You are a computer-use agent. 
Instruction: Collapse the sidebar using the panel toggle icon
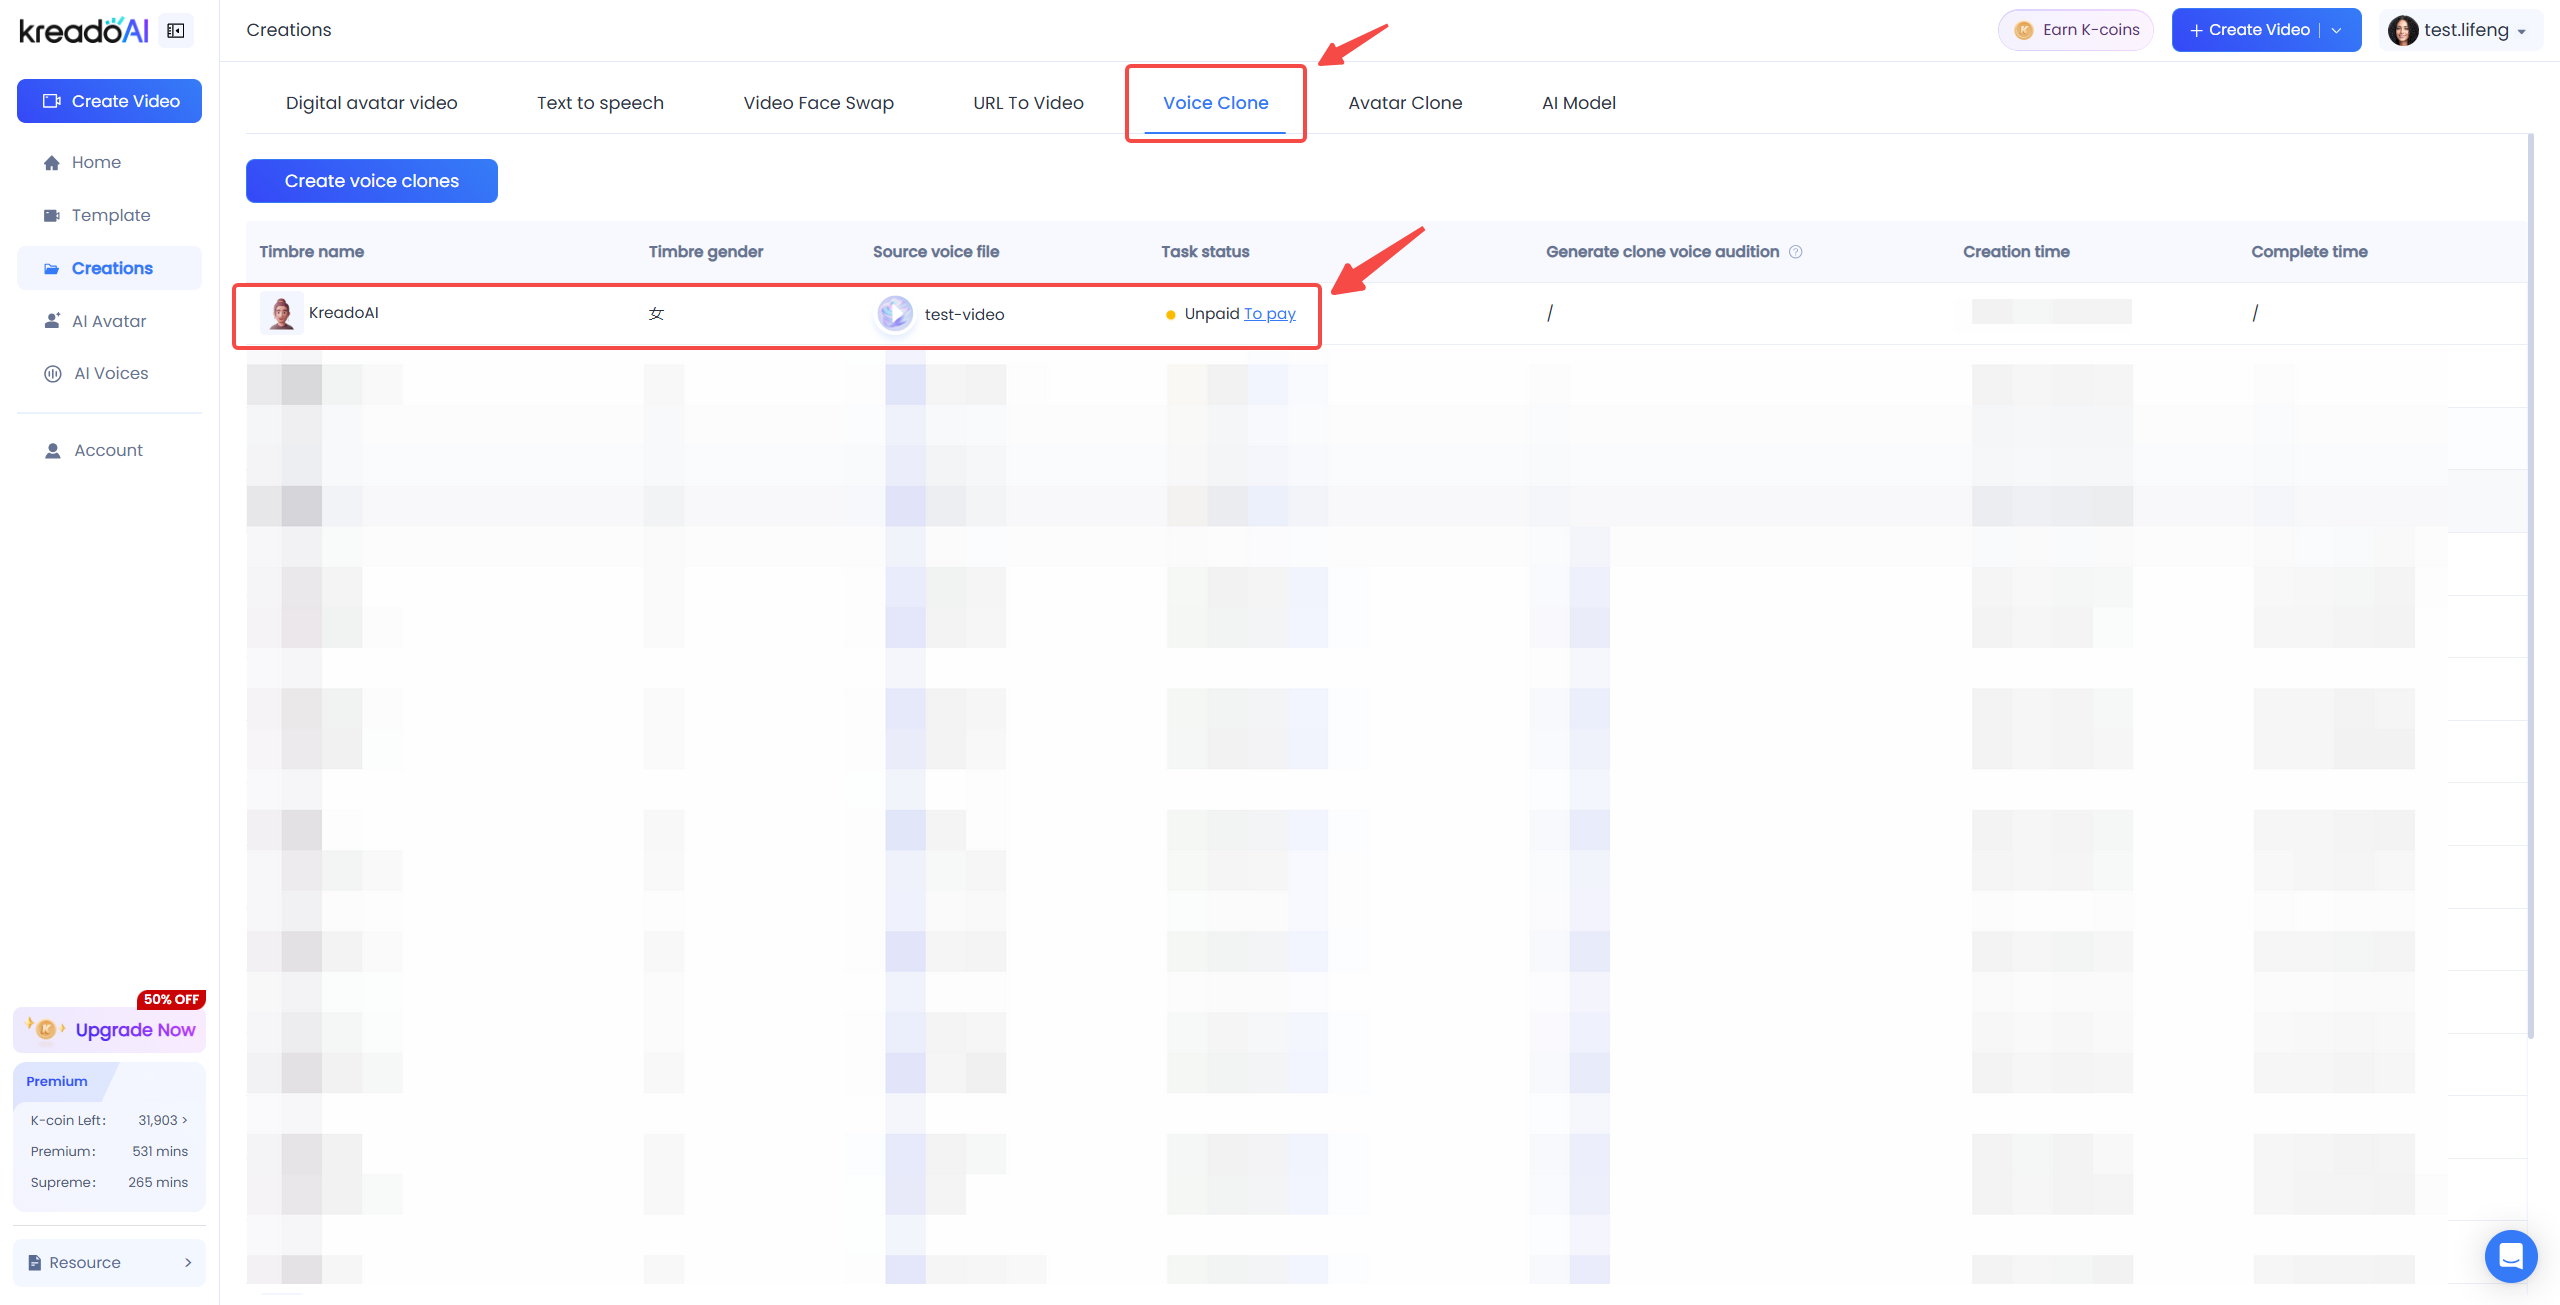pos(176,31)
